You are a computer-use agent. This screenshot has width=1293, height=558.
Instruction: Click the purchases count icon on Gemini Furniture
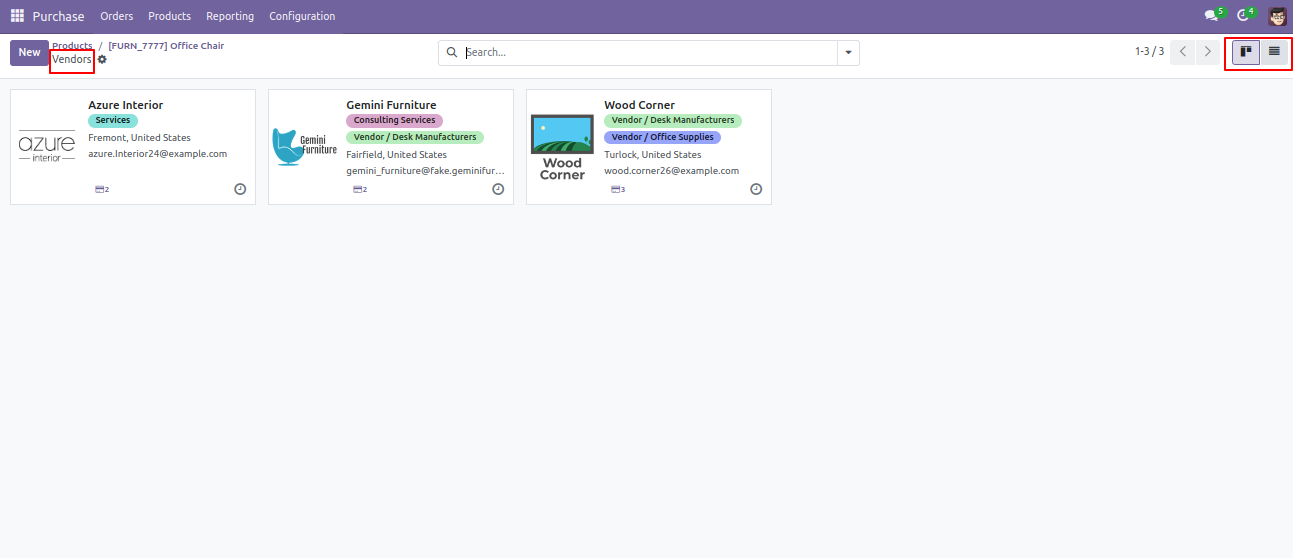point(360,189)
